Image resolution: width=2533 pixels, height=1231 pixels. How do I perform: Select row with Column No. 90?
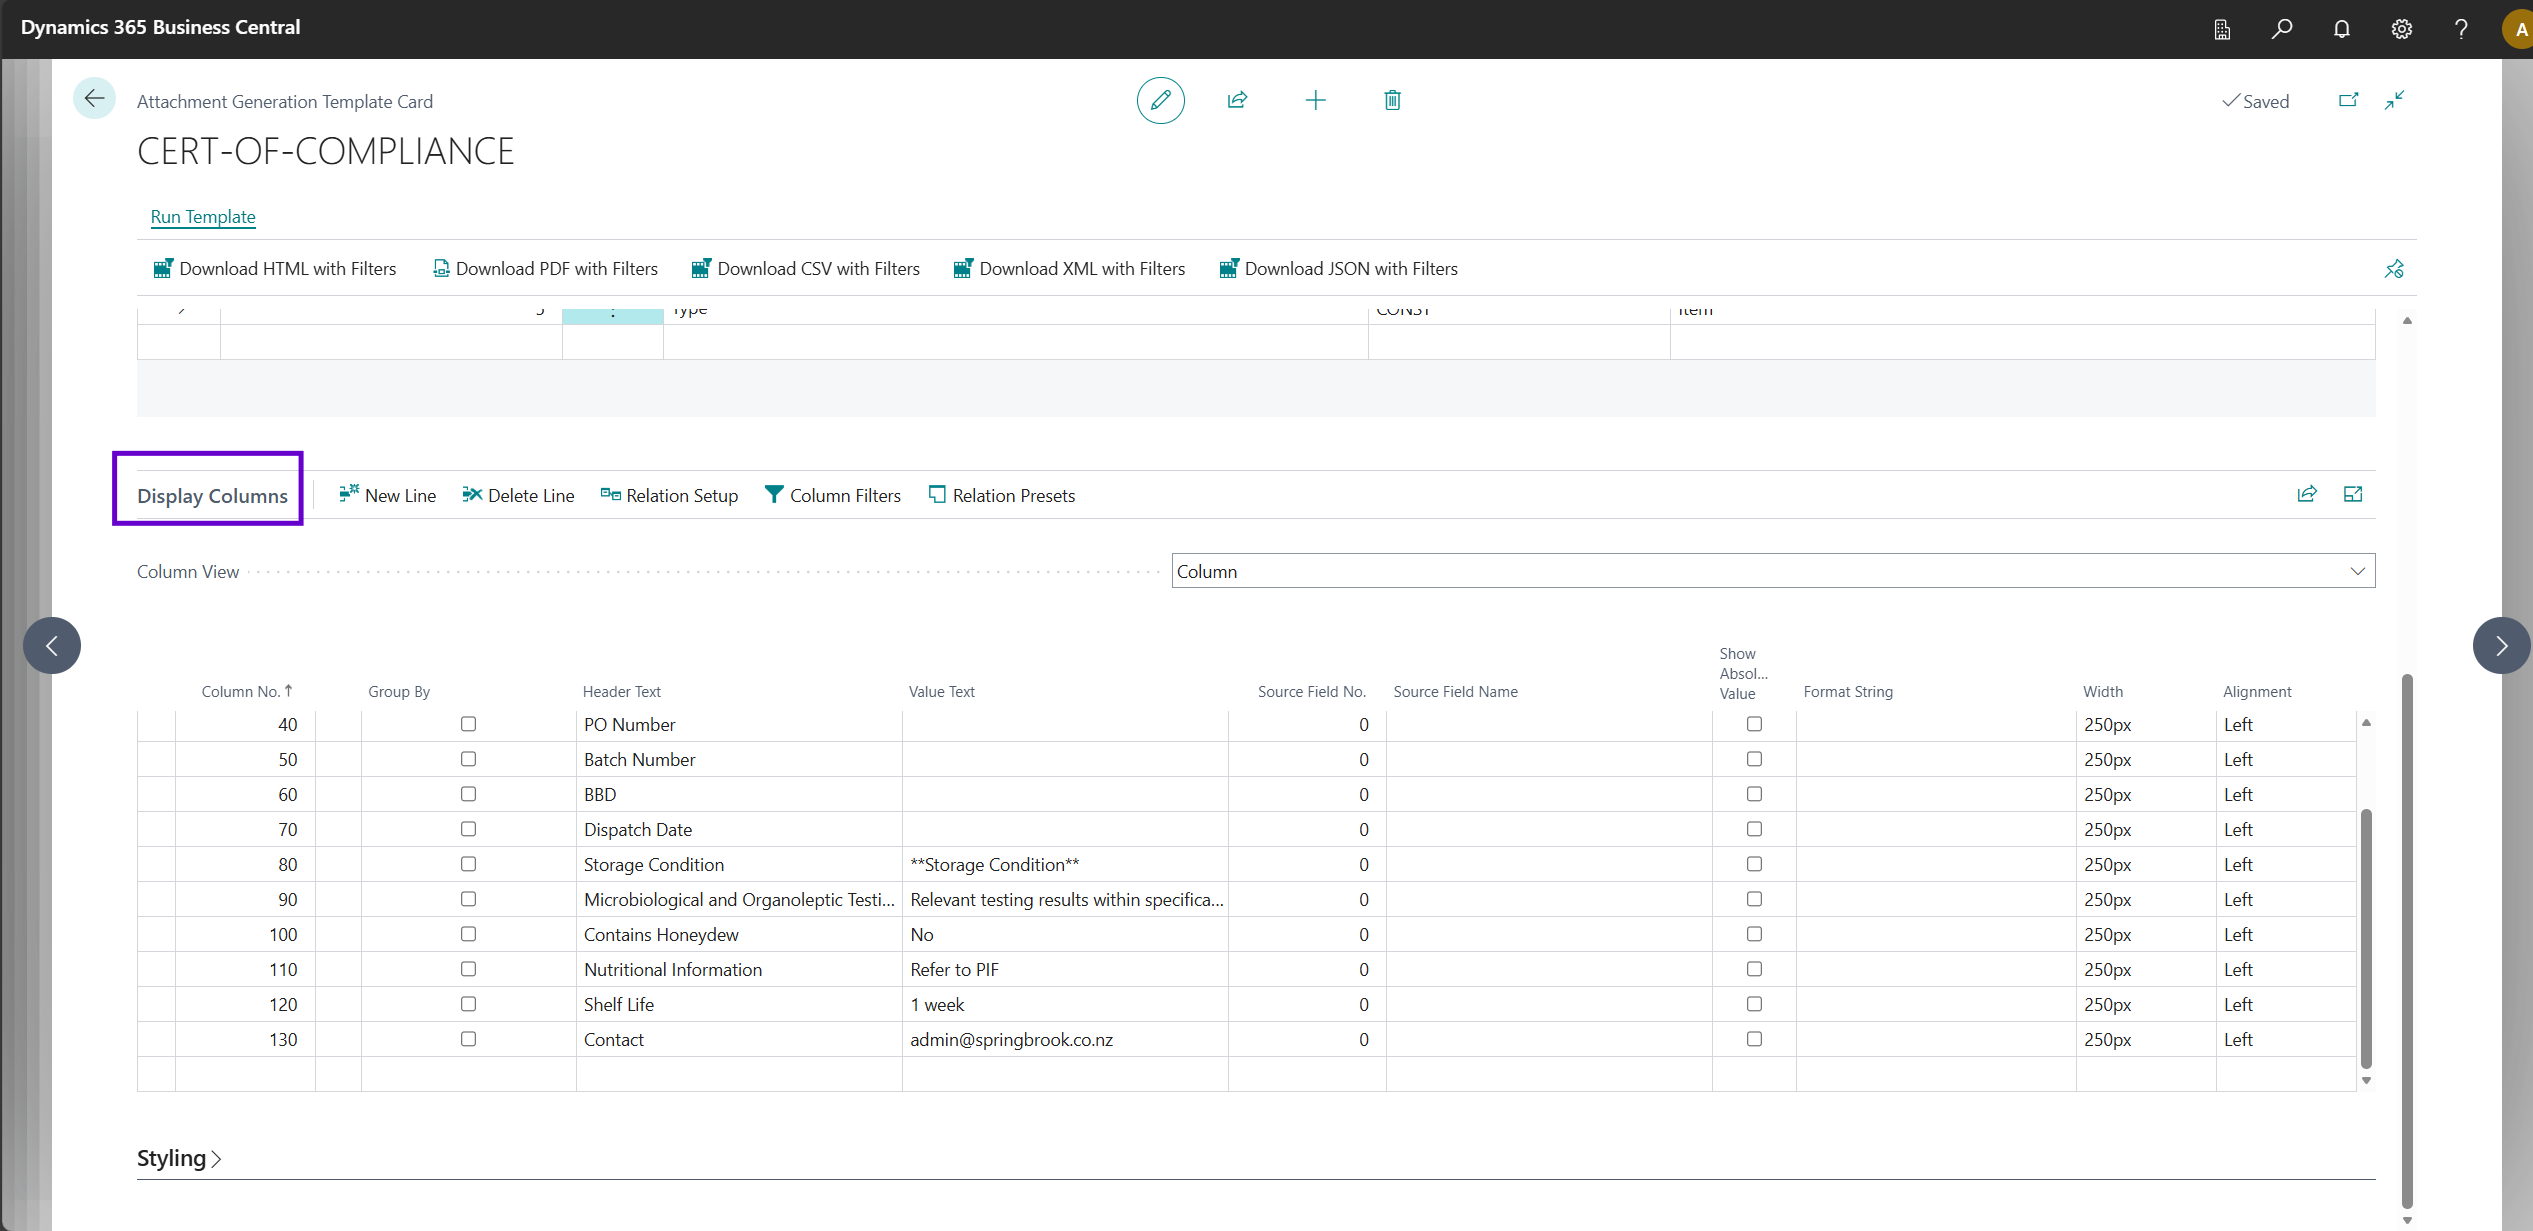(x=156, y=899)
